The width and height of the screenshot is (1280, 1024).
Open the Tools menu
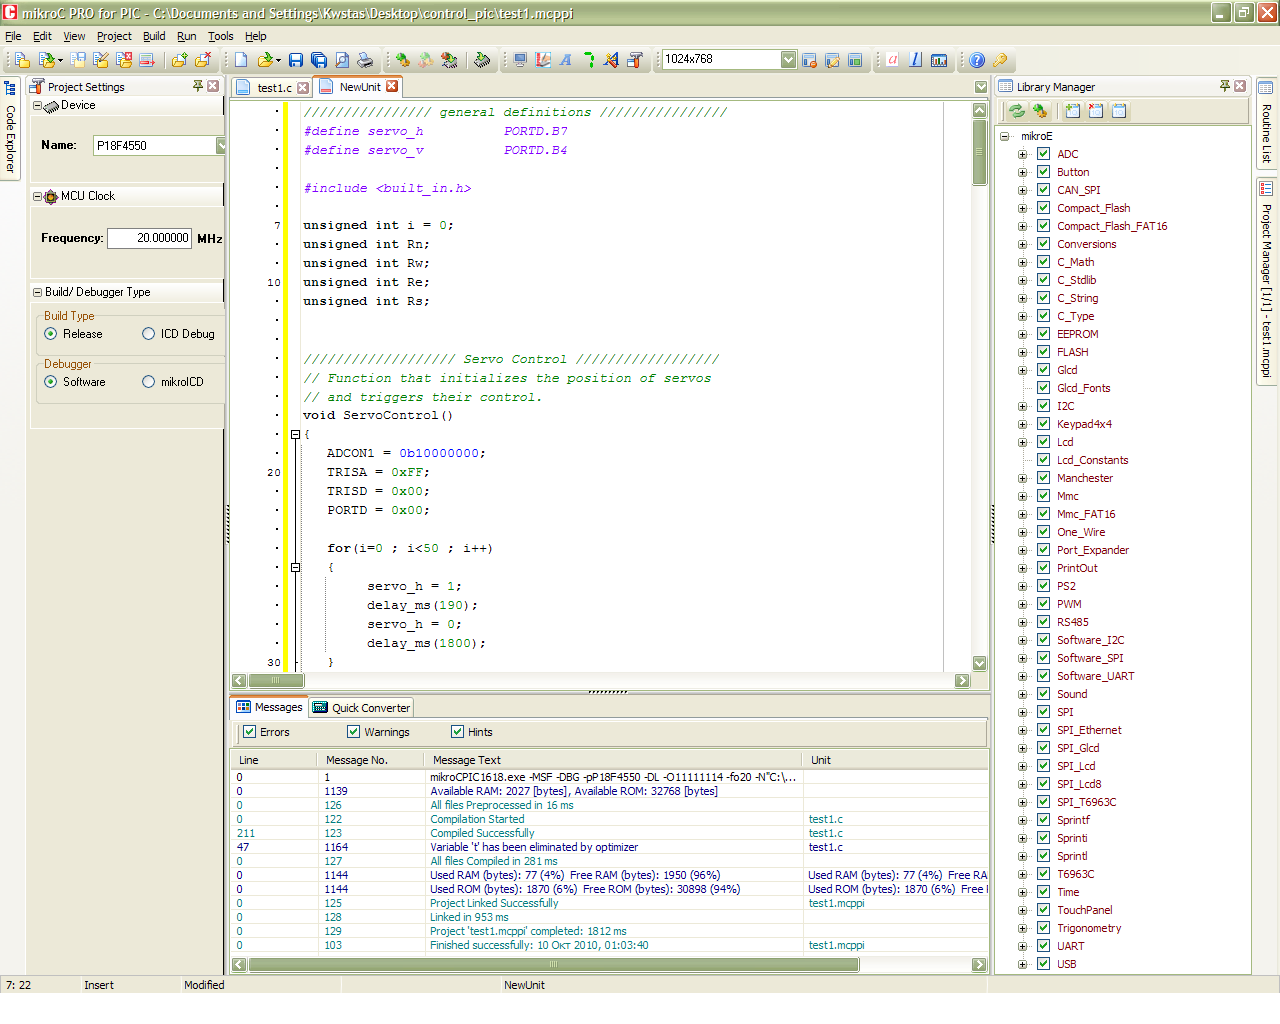(x=220, y=36)
